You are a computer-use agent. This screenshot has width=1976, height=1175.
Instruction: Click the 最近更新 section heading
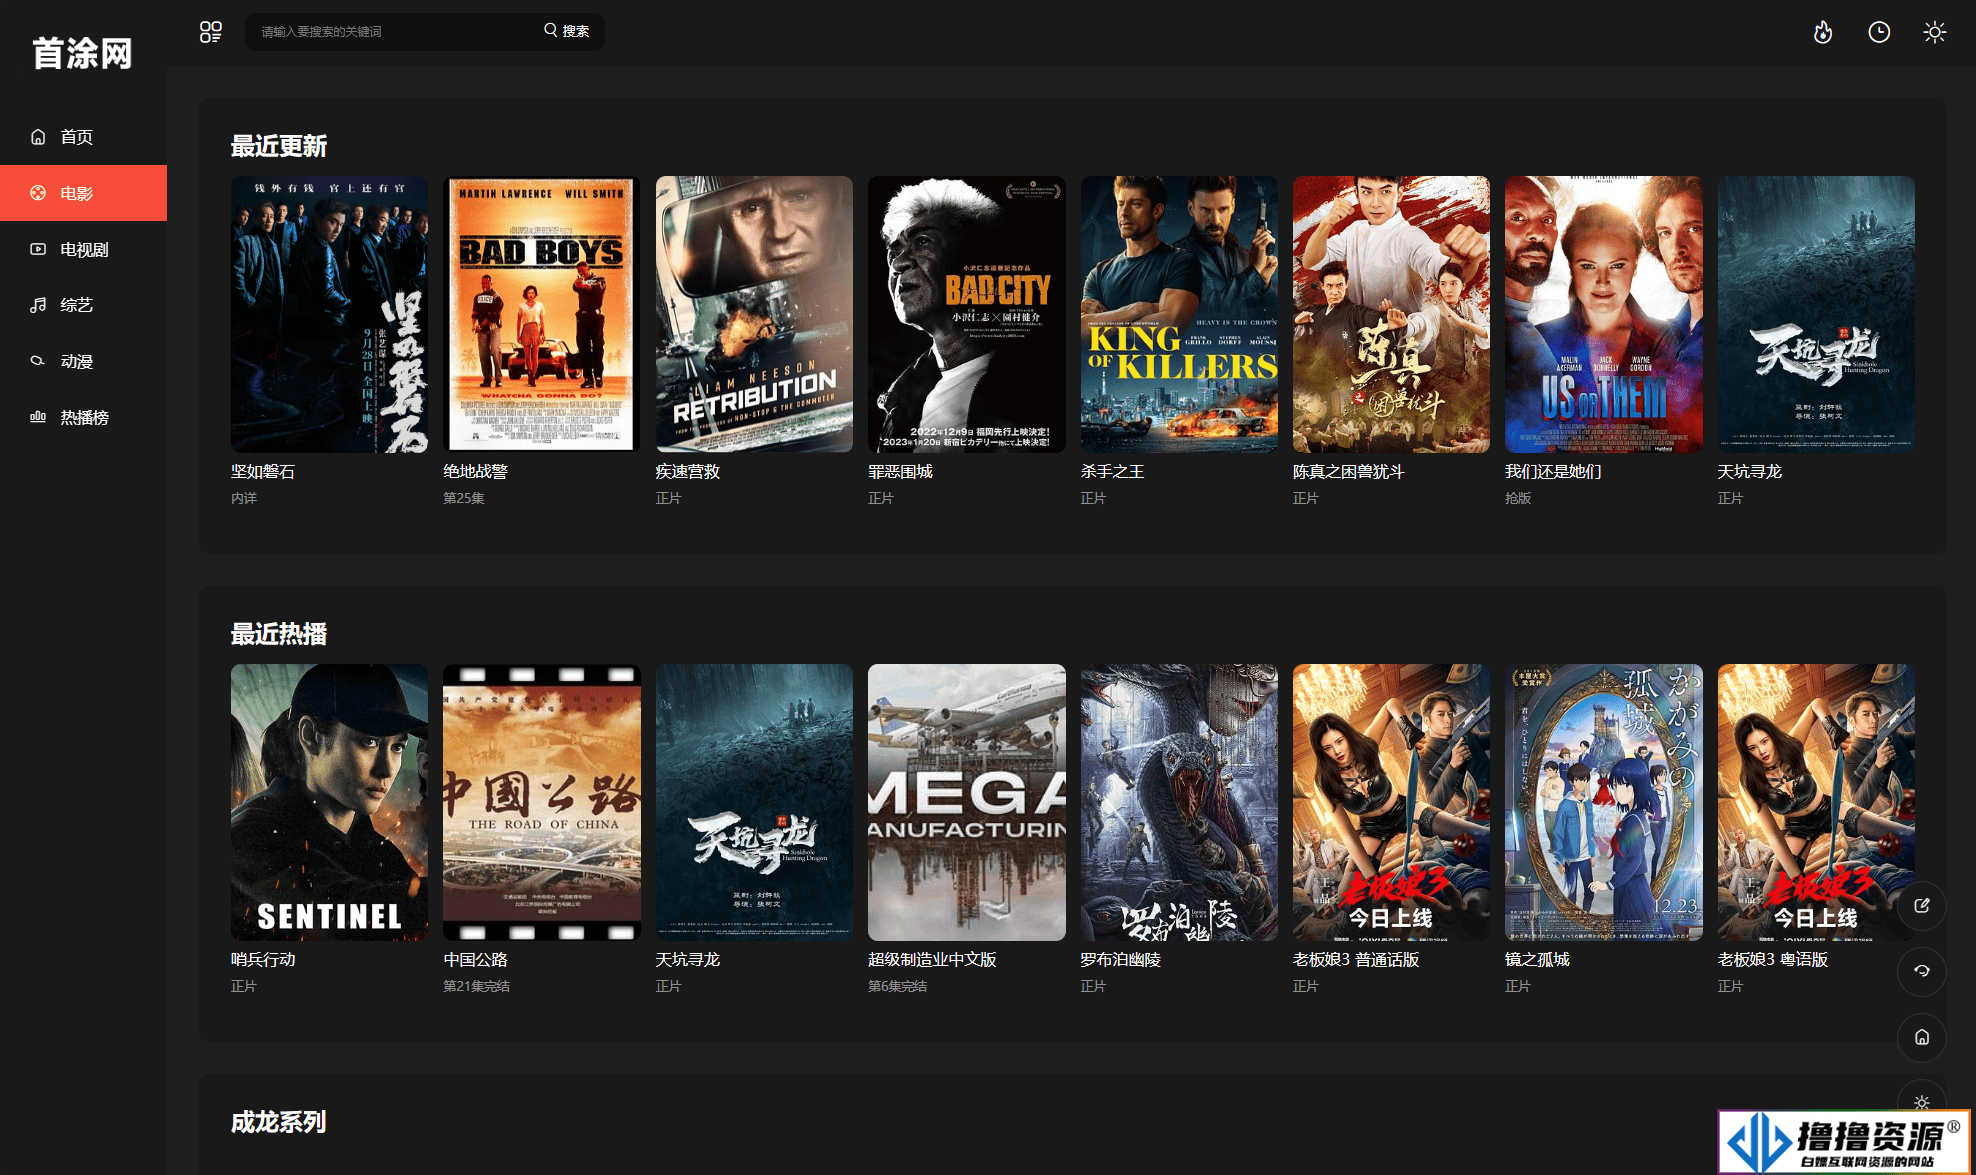click(279, 146)
